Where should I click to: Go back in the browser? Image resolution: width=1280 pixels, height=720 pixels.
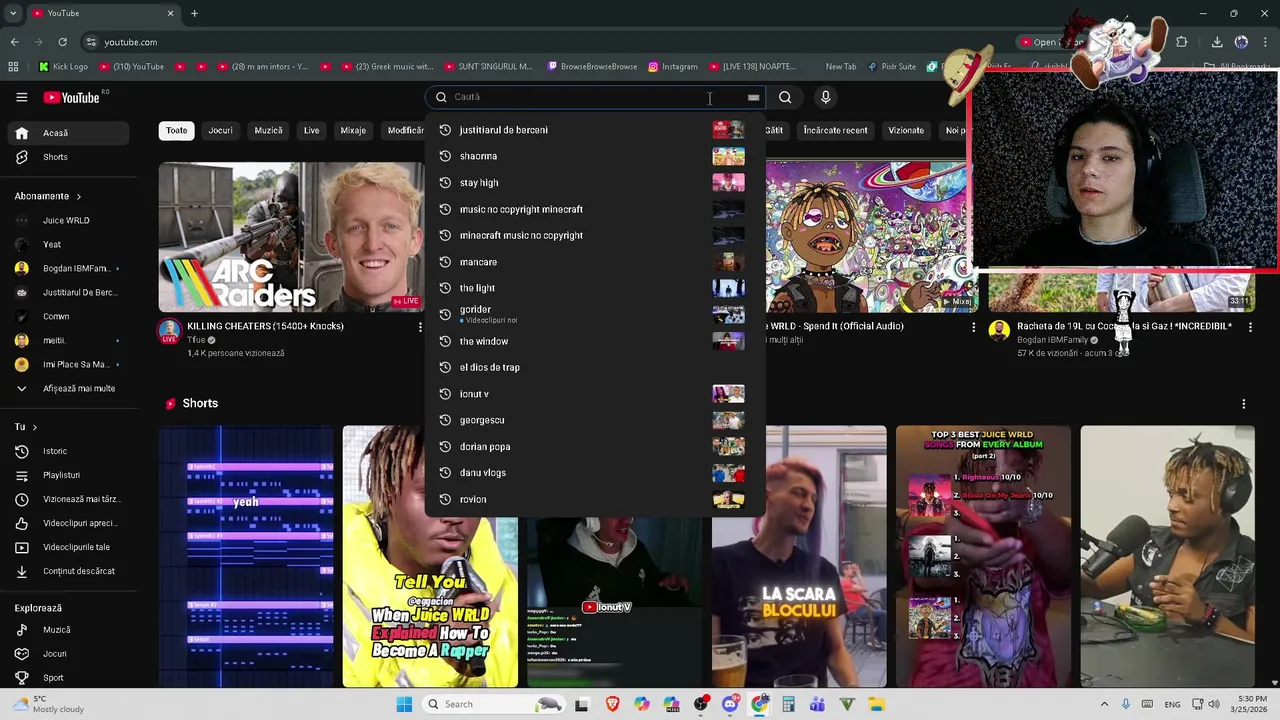pos(14,42)
